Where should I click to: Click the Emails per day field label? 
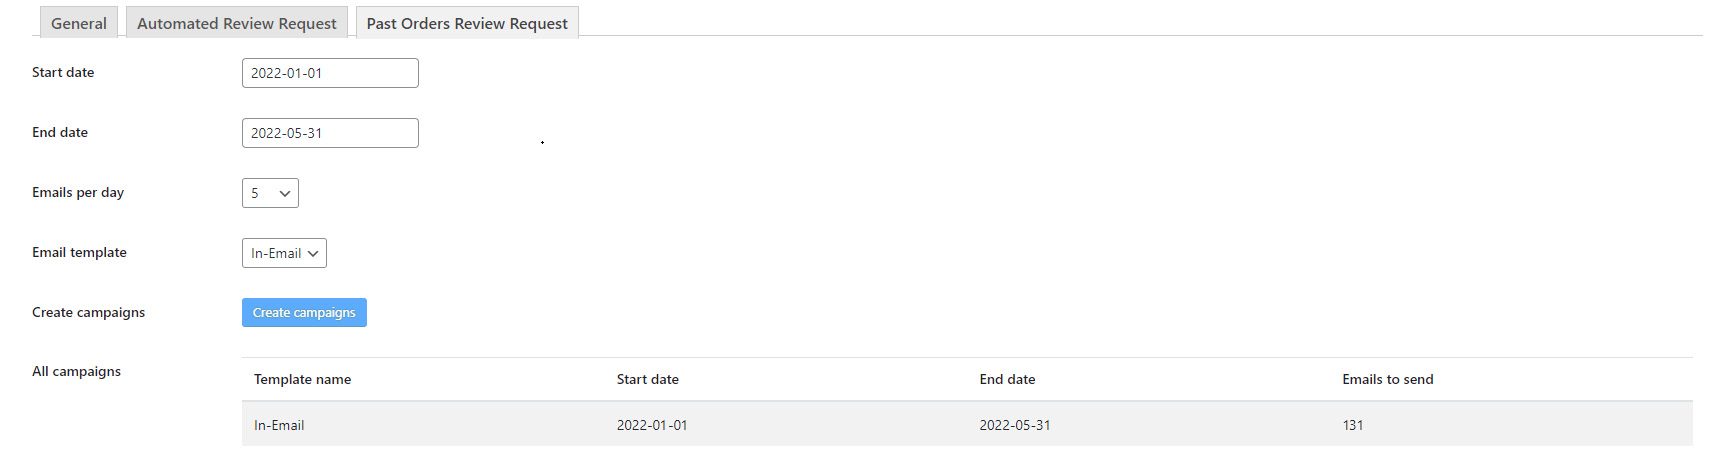pyautogui.click(x=78, y=192)
